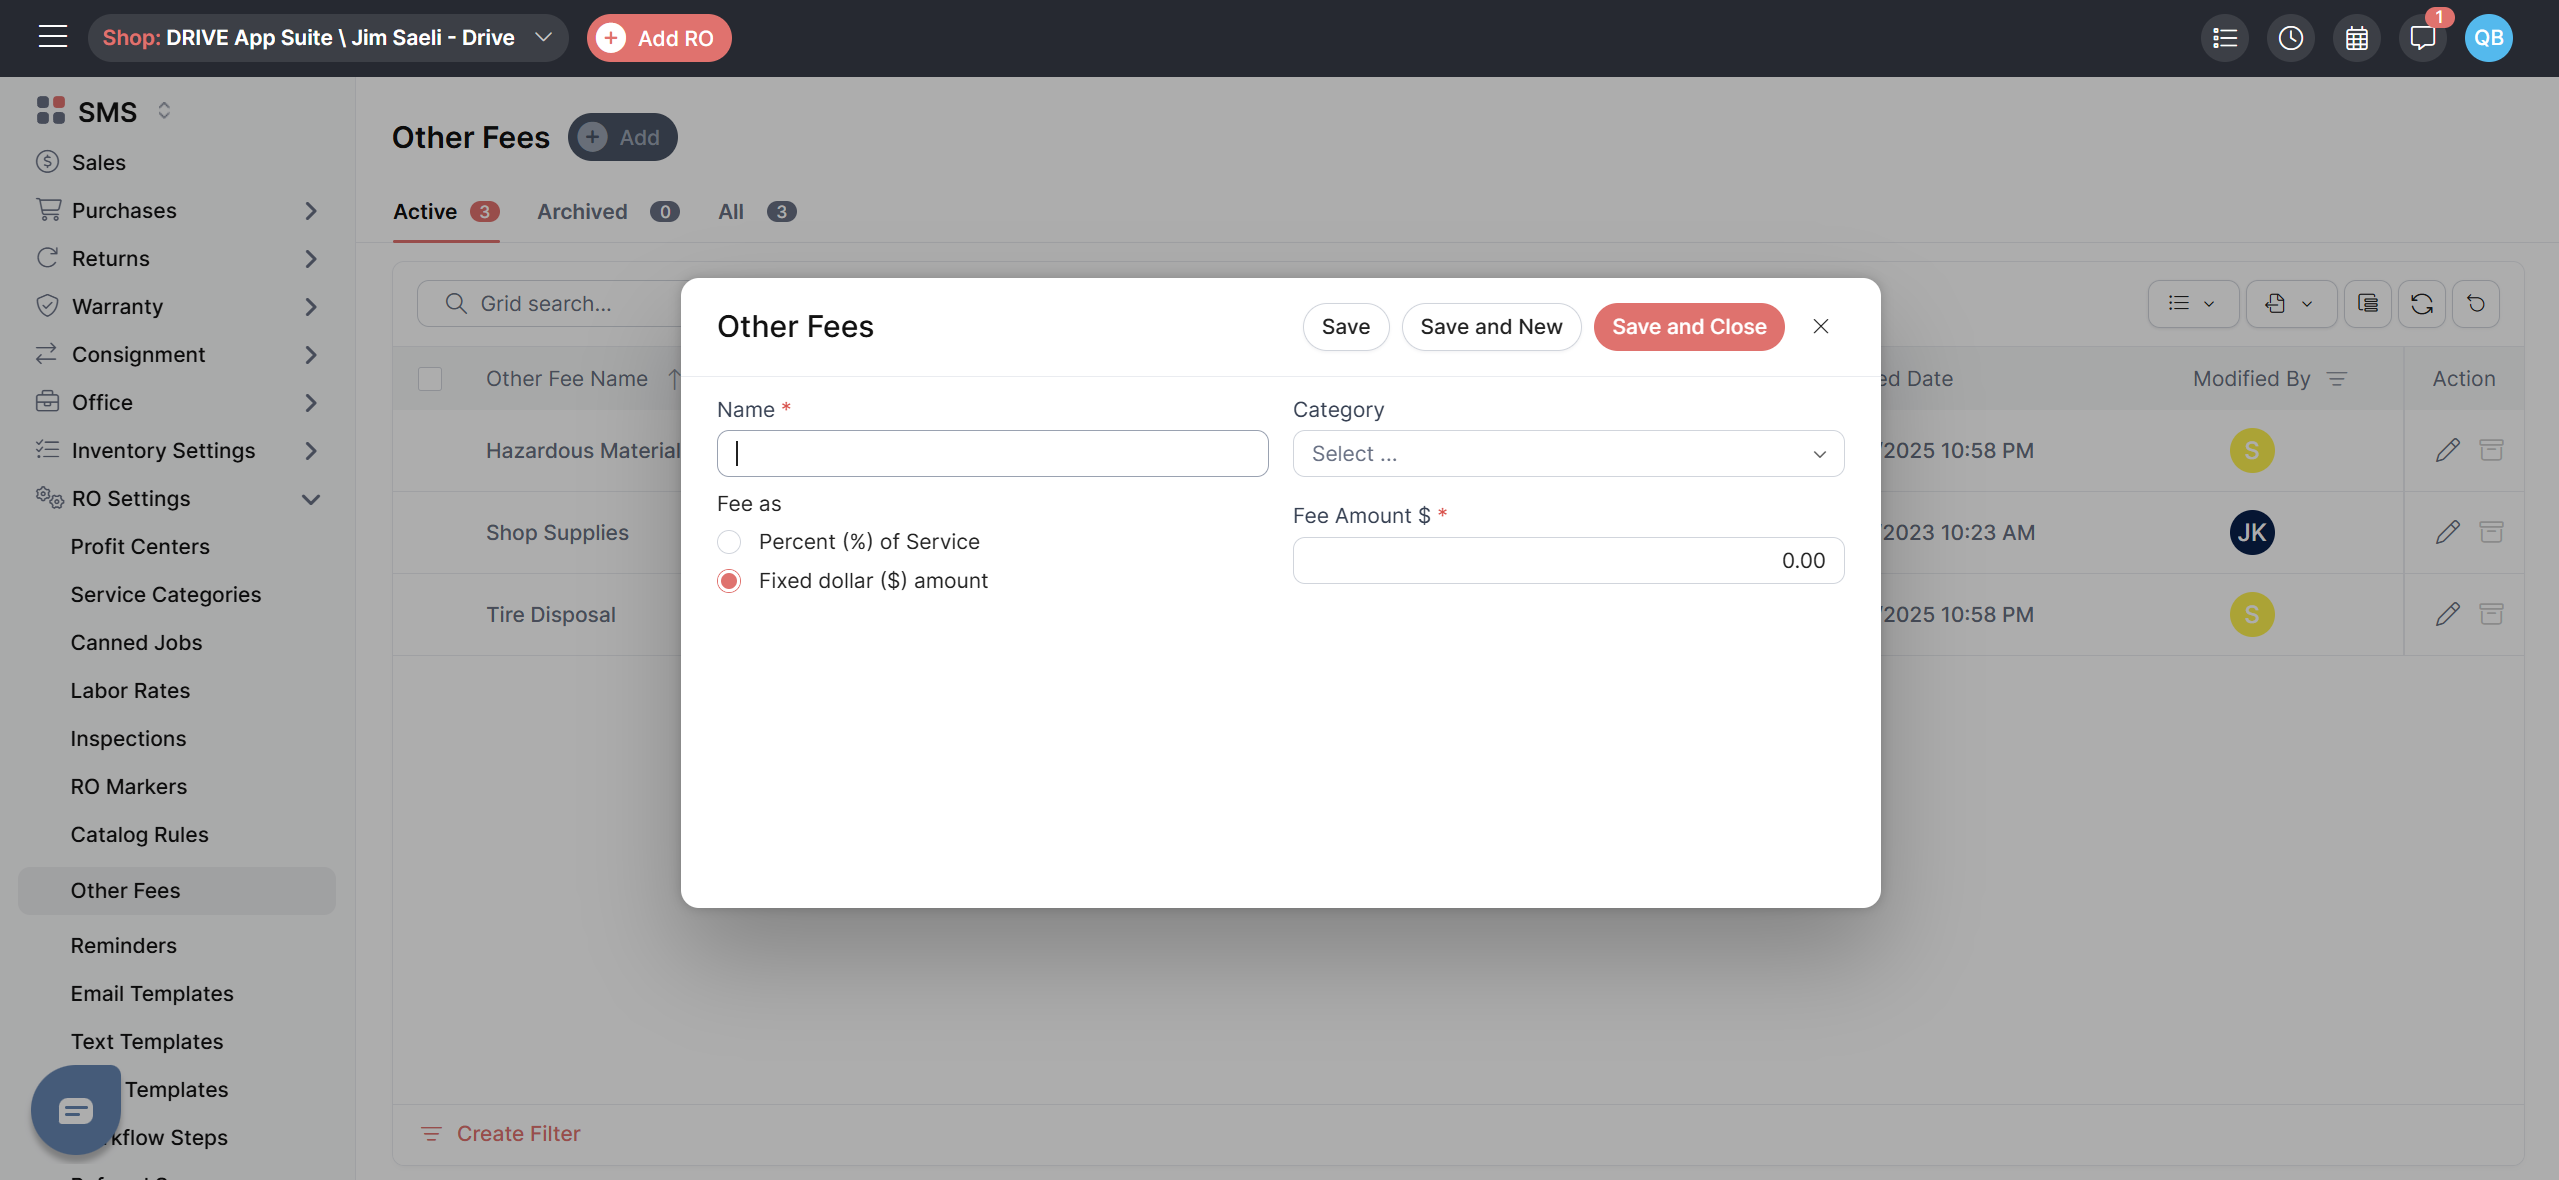Select Fixed dollar ($) amount radio
Viewport: 2559px width, 1180px height.
(729, 581)
